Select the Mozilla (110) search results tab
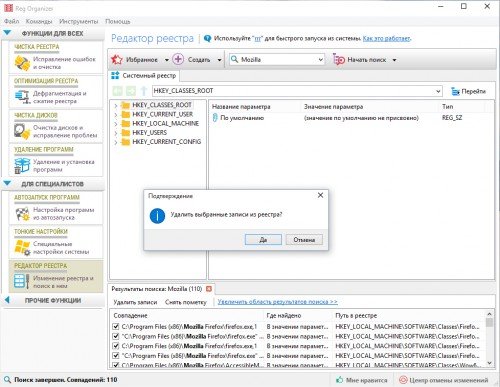Screen dimensions: 500x387 click(162, 289)
